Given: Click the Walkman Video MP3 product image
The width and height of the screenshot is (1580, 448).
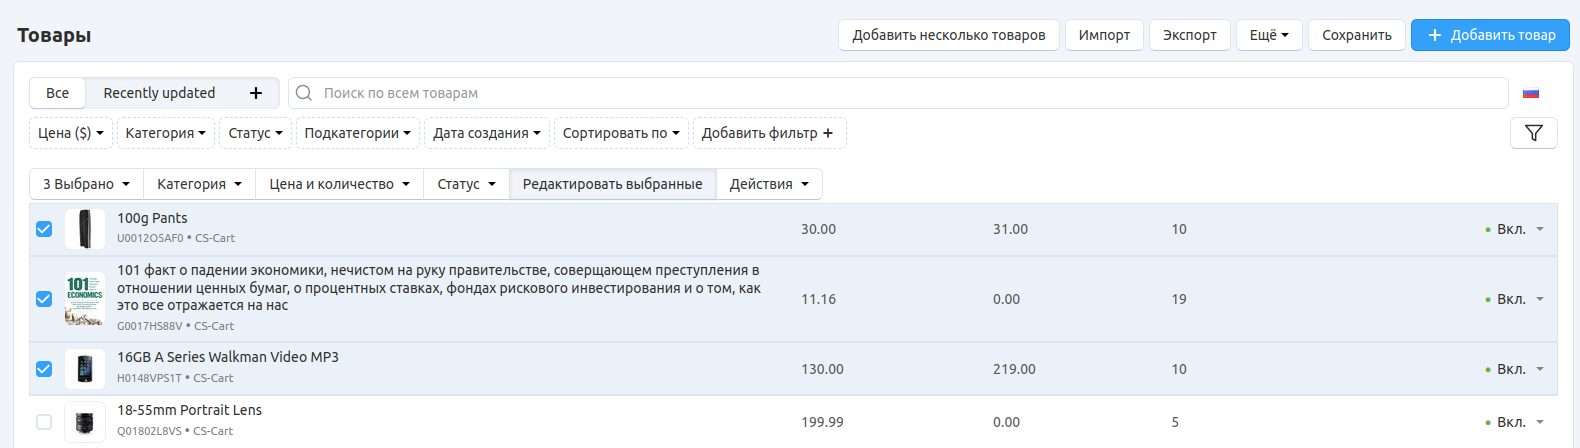Looking at the screenshot, I should tap(85, 369).
